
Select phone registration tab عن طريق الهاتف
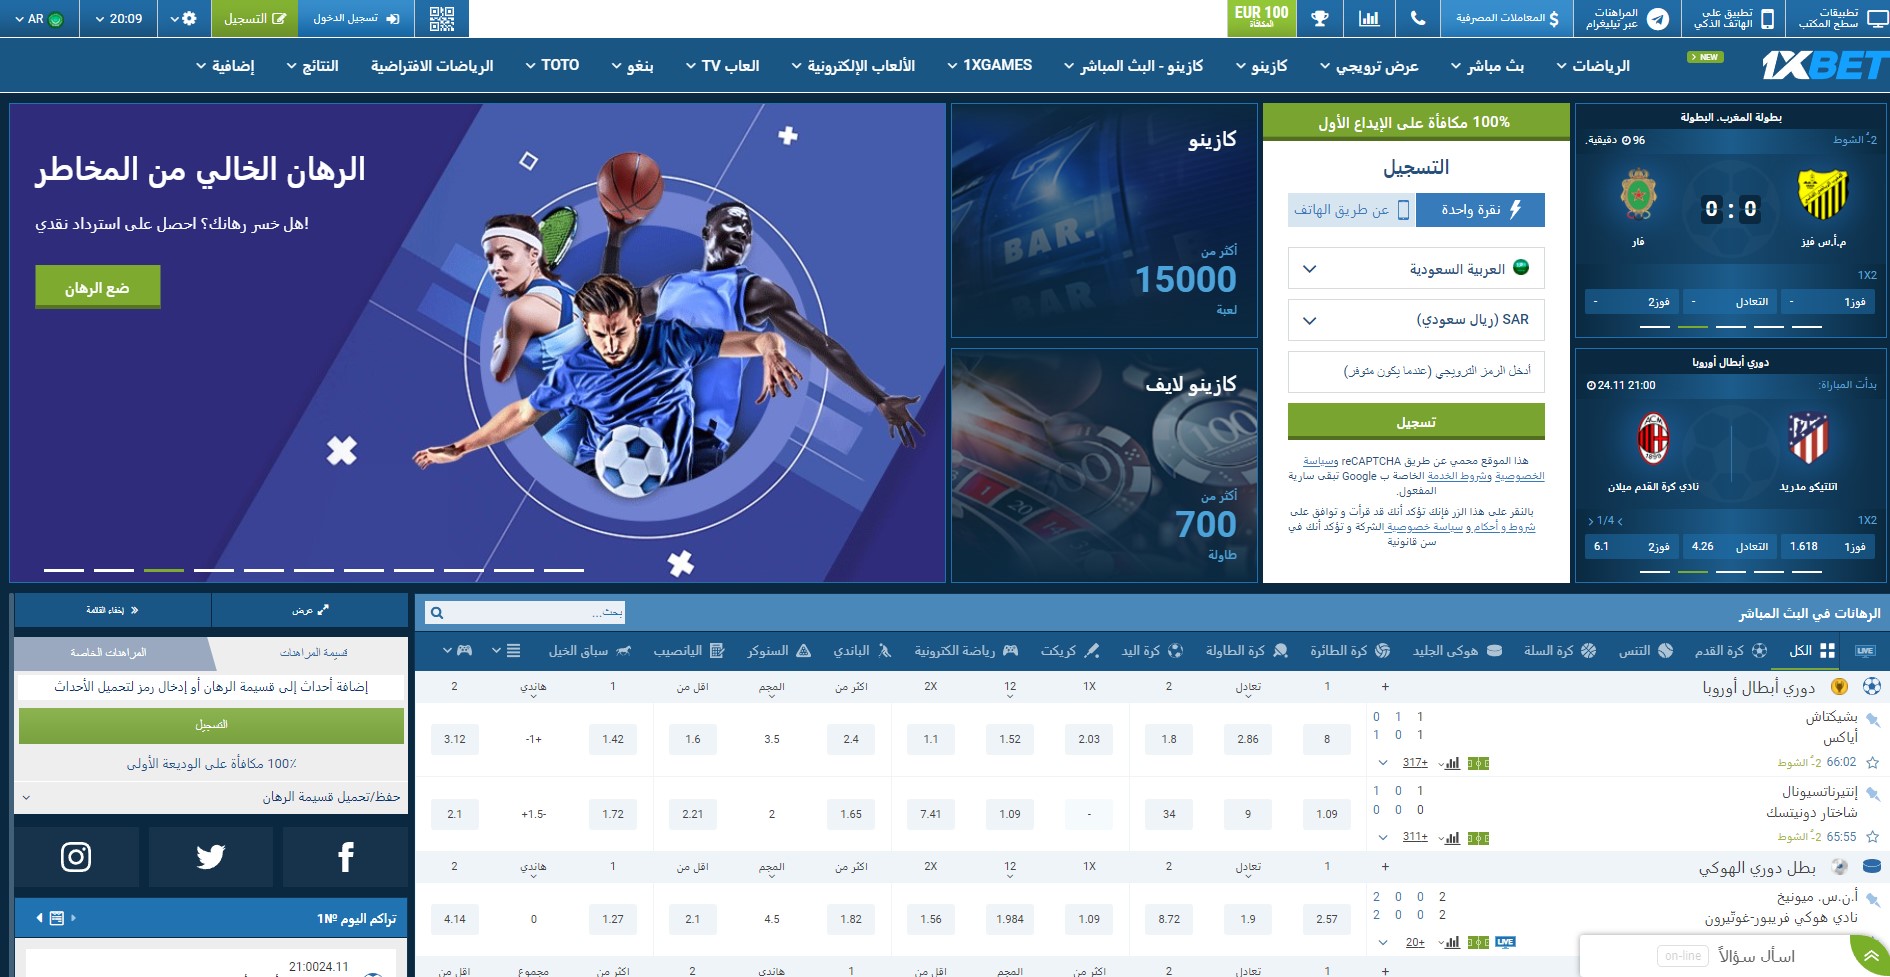[1351, 209]
